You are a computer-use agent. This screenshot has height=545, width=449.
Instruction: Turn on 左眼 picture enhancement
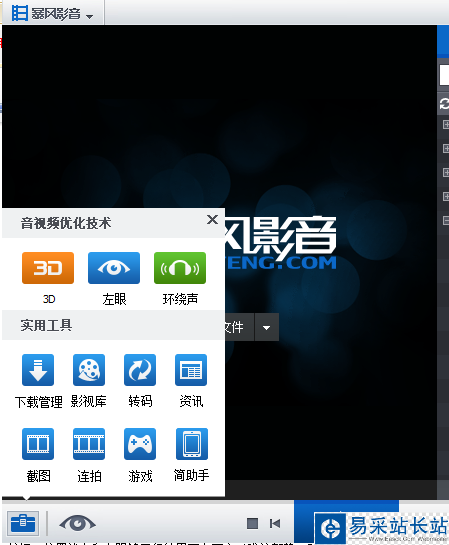[114, 268]
